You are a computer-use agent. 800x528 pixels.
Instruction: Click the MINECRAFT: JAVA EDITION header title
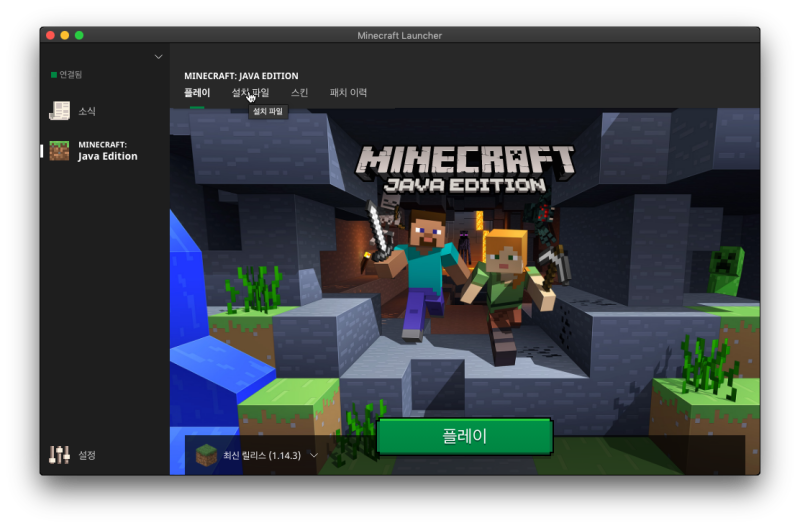pyautogui.click(x=241, y=76)
